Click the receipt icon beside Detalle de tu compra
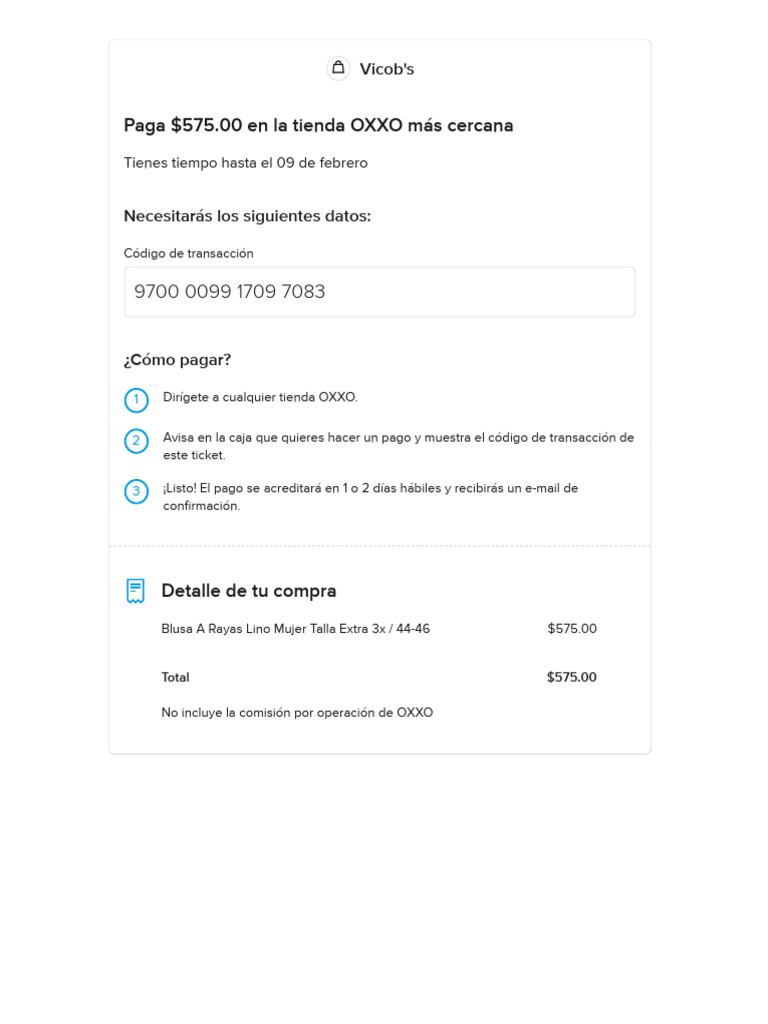The width and height of the screenshot is (768, 1024). tap(136, 591)
